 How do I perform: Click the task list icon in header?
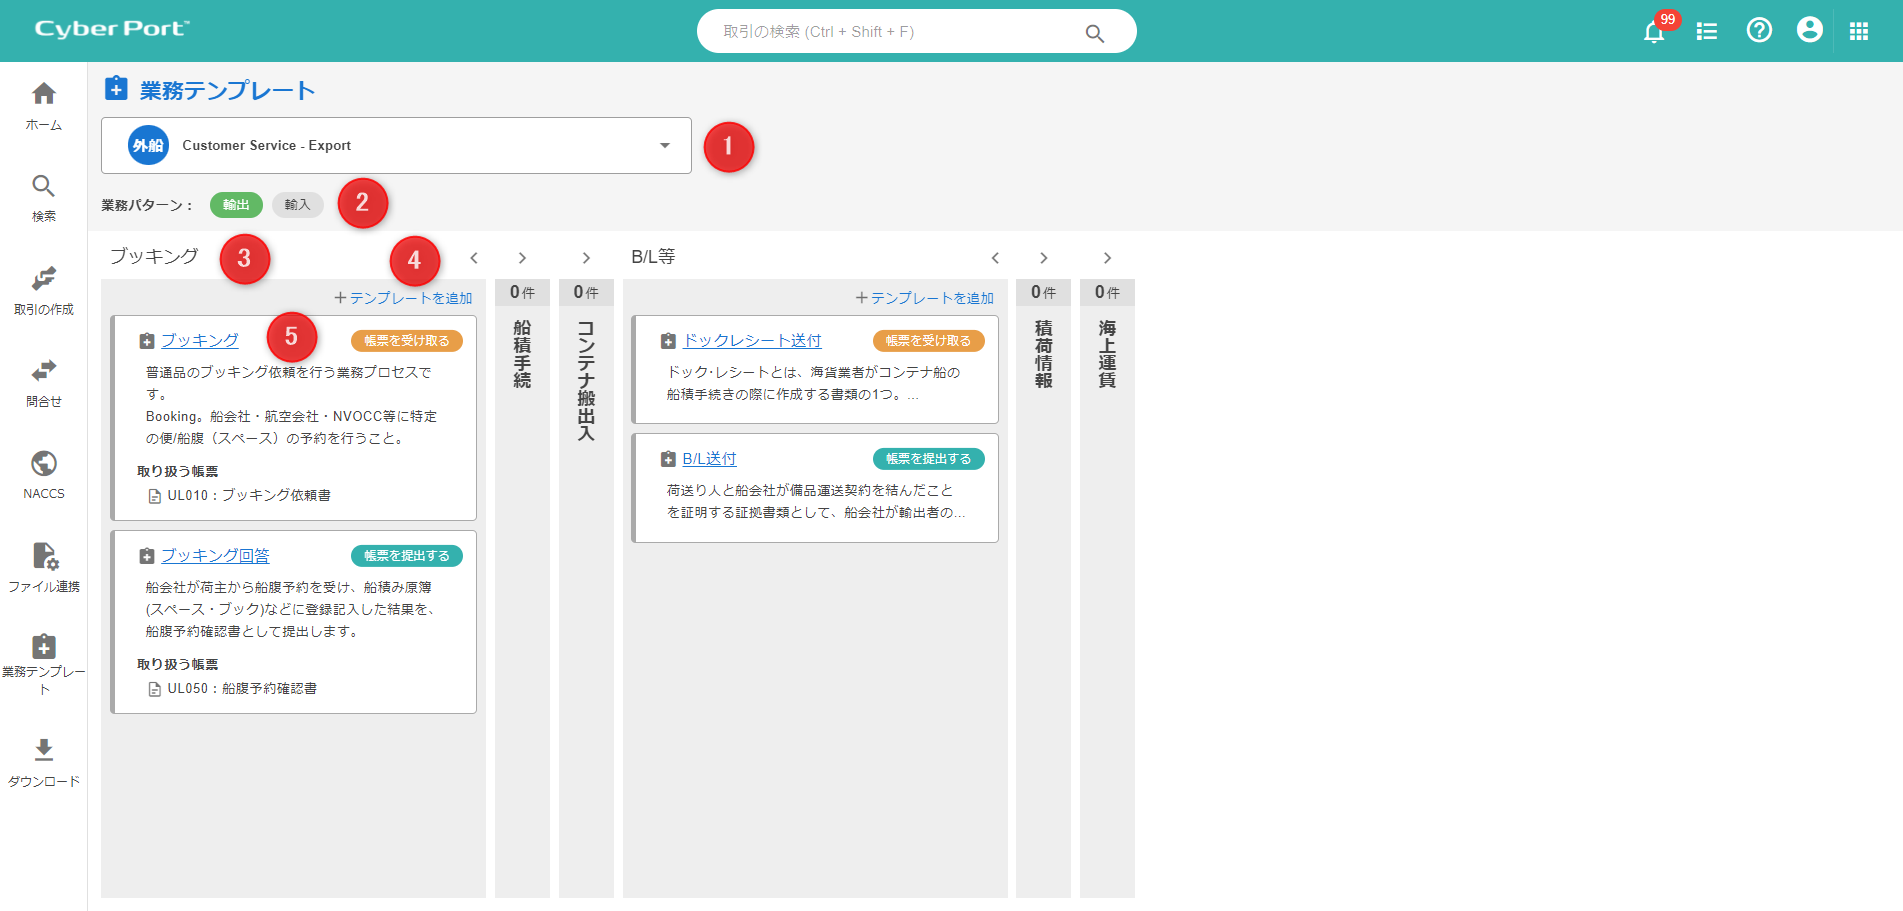1707,32
